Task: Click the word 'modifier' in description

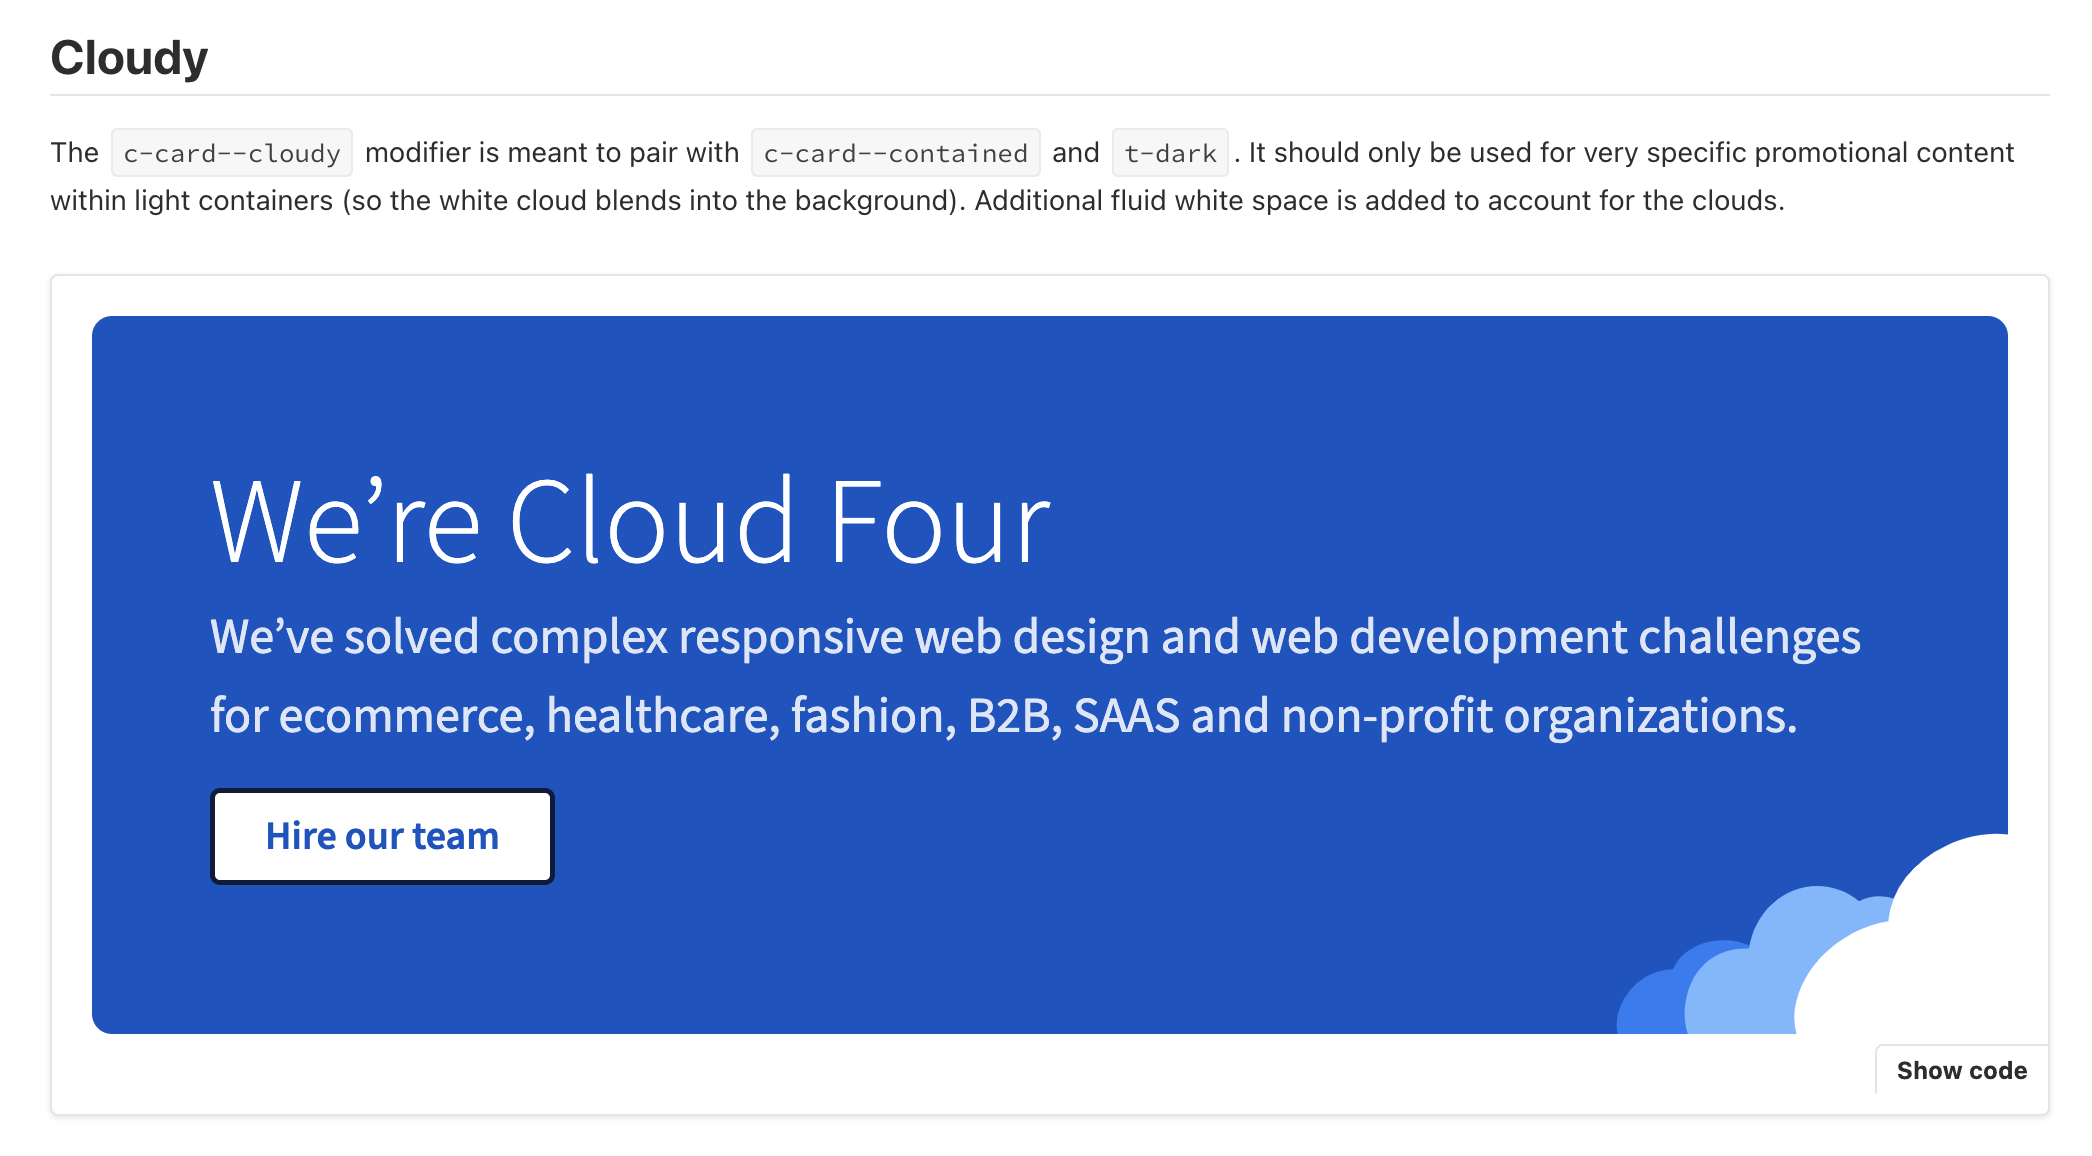Action: (418, 153)
